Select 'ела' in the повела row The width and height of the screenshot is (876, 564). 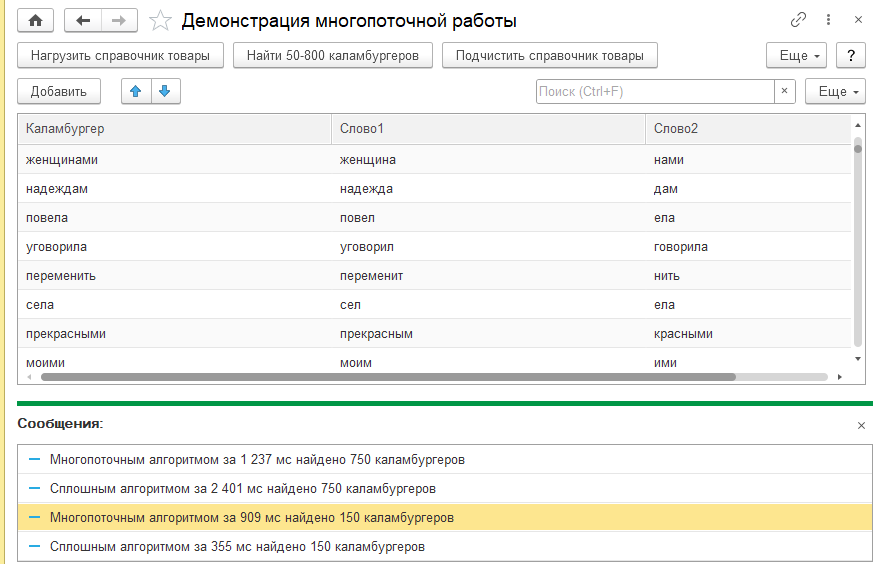(x=748, y=218)
